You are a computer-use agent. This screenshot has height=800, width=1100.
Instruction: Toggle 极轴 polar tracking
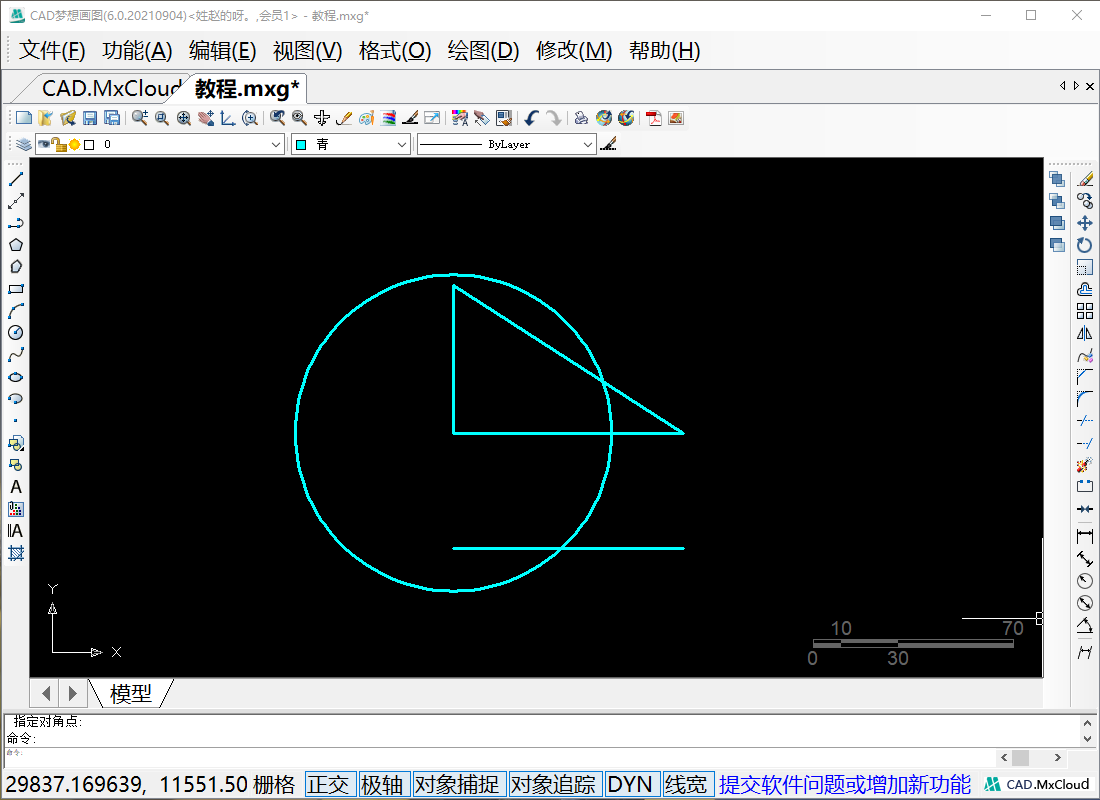pos(382,784)
